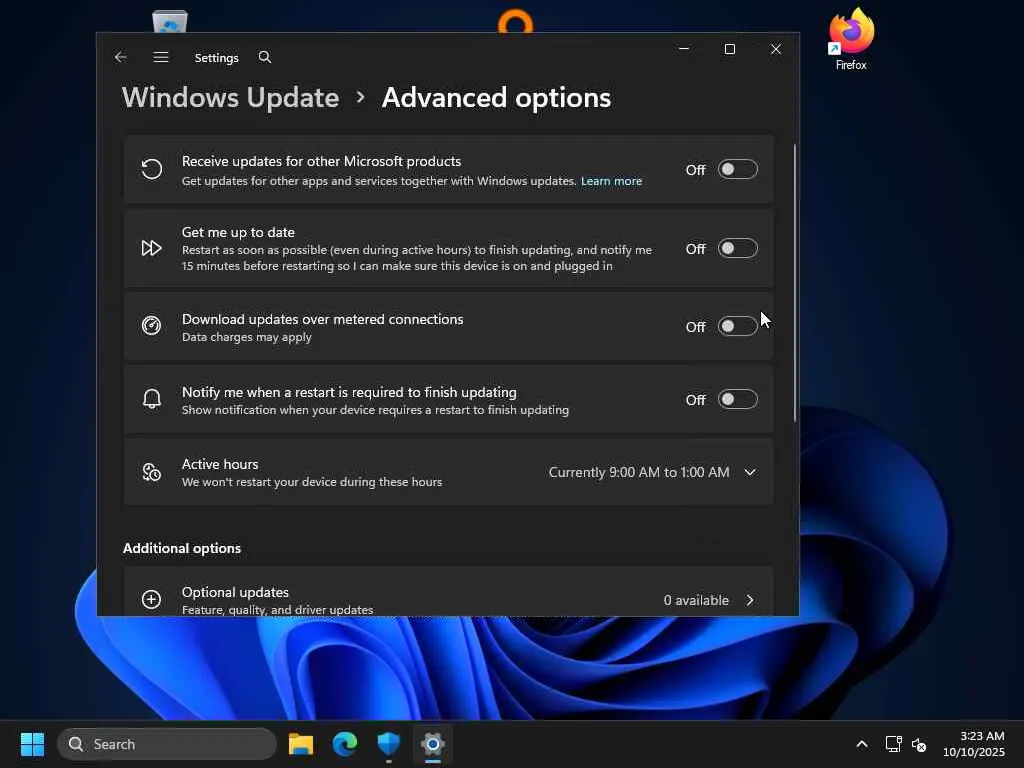Click the clock icon beside Active hours

pos(152,472)
